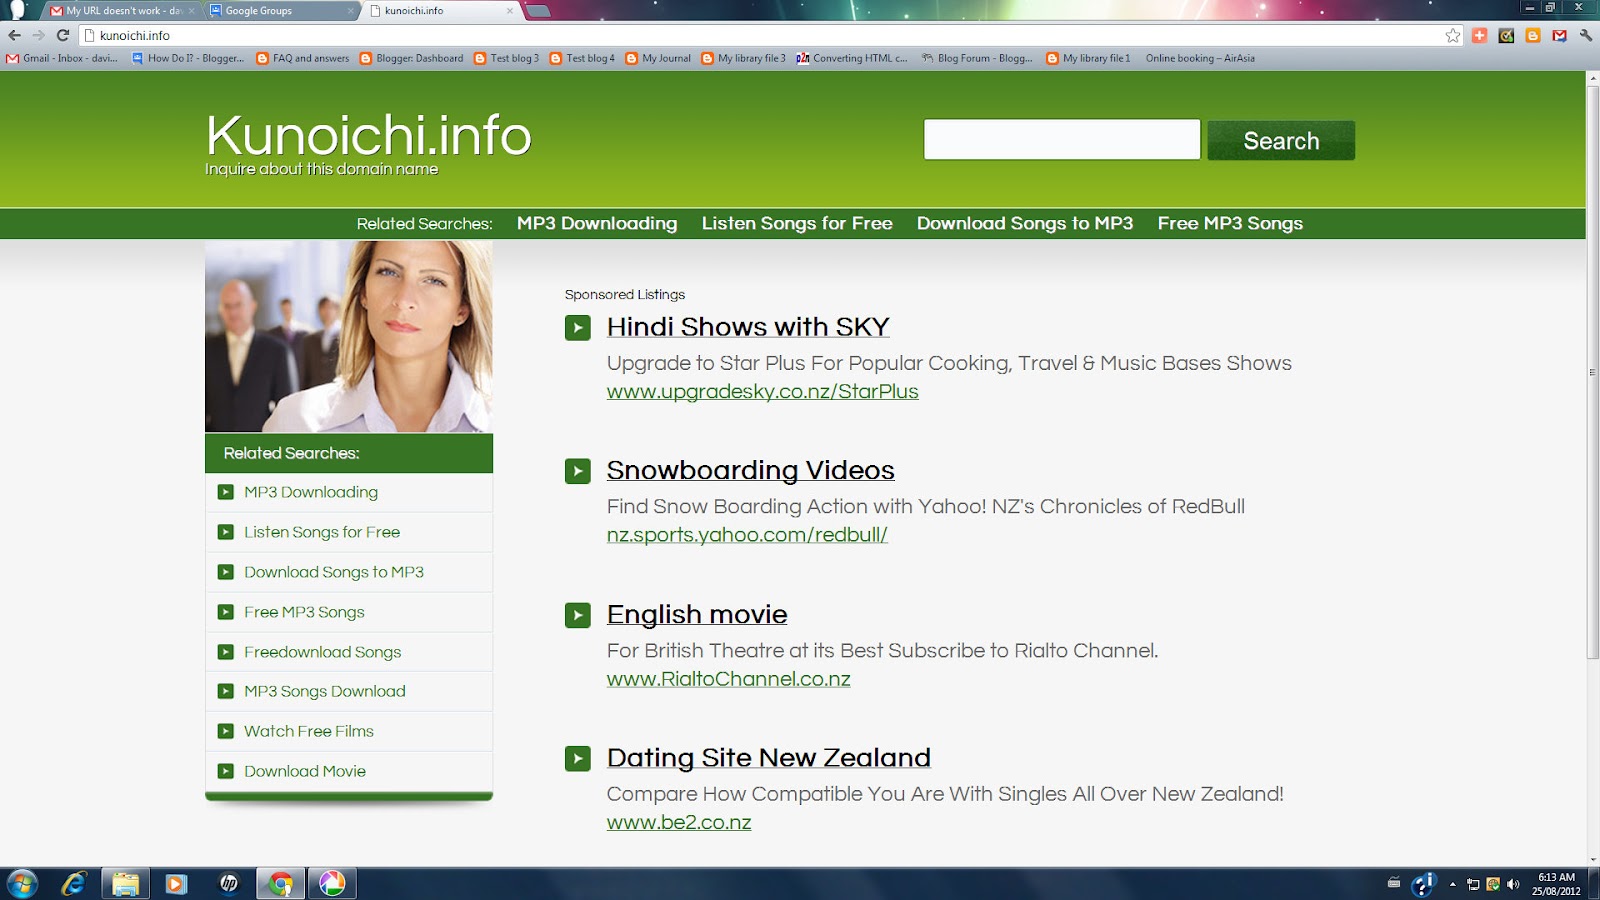Switch to the Google Groups tab

[282, 11]
